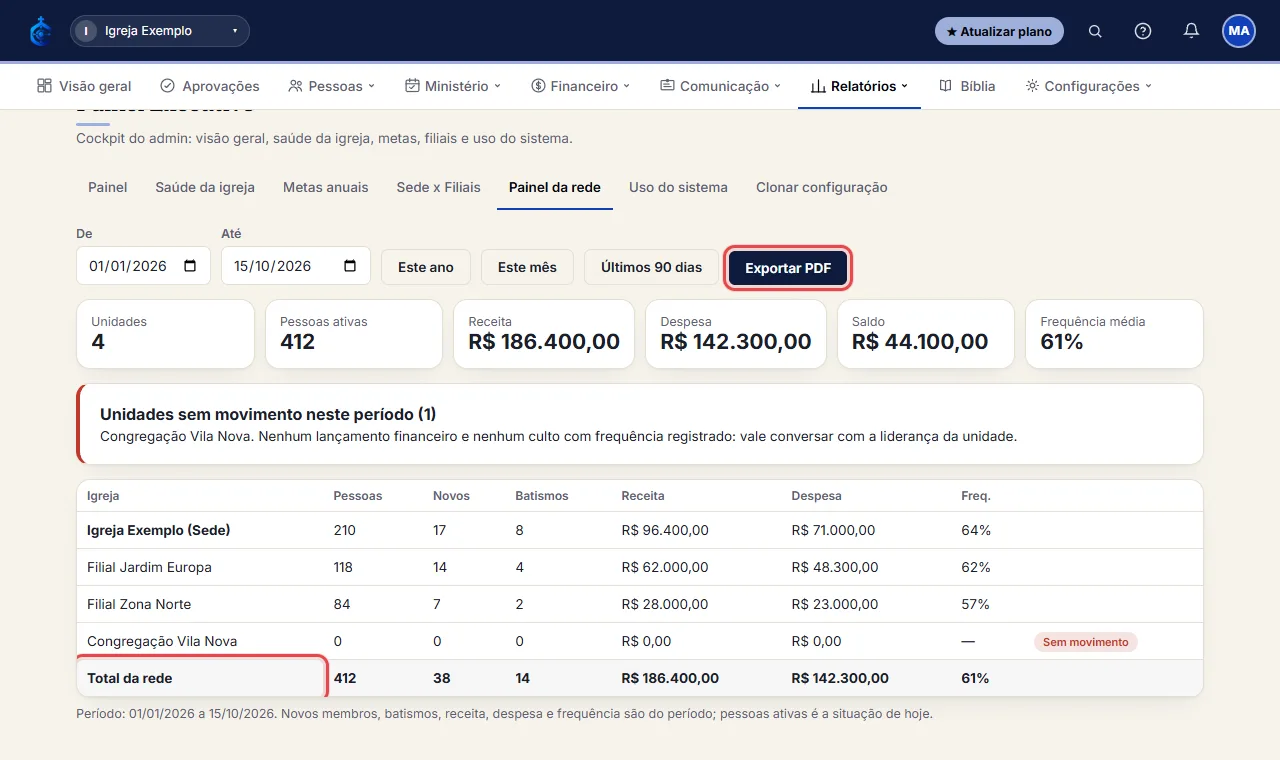
Task: Click the De start date field
Action: [143, 266]
